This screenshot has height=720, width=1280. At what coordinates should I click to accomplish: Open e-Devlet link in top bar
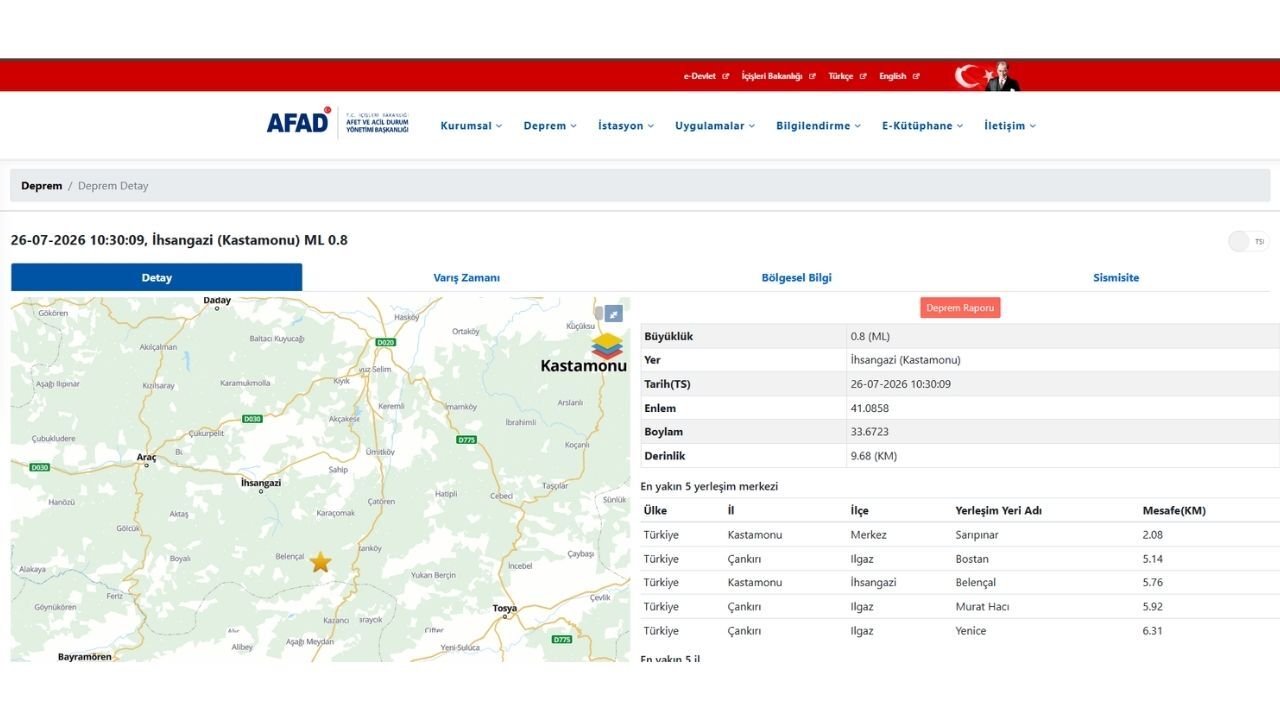(x=700, y=76)
